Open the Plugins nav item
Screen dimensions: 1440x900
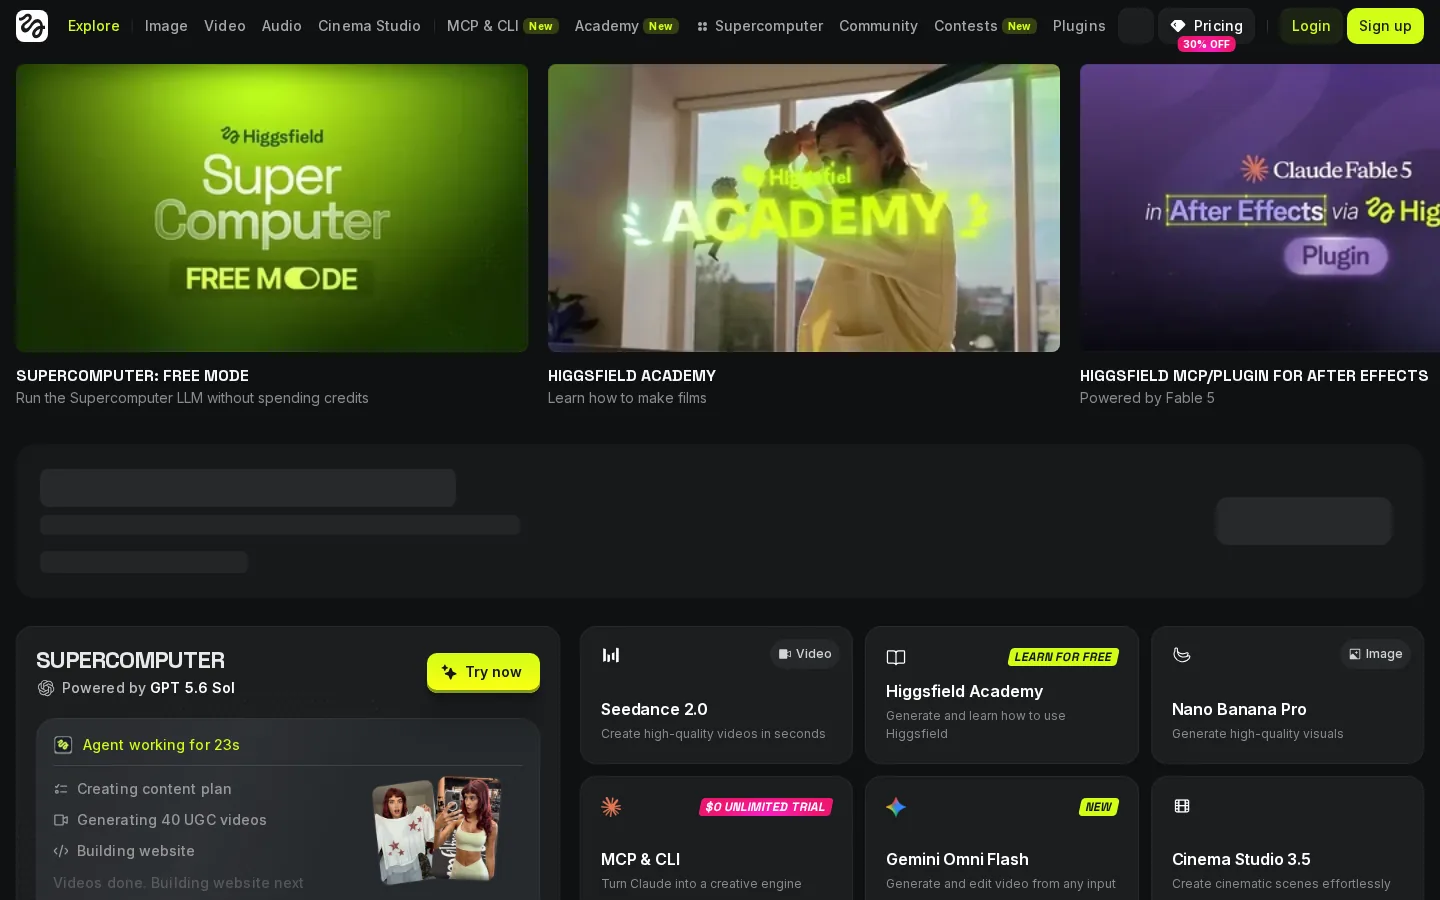pos(1079,26)
